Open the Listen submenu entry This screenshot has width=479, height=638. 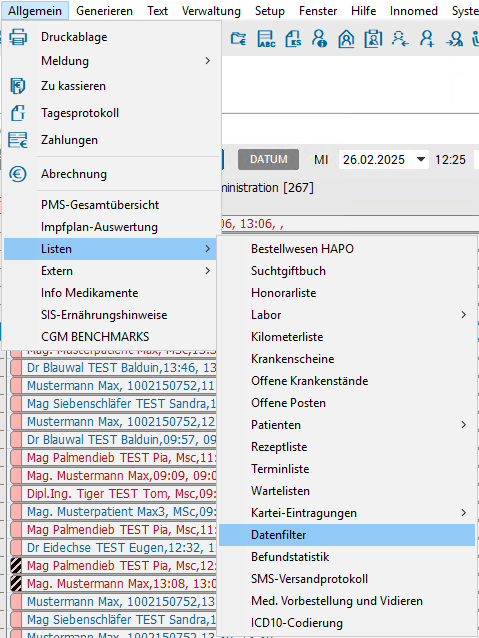click(110, 249)
